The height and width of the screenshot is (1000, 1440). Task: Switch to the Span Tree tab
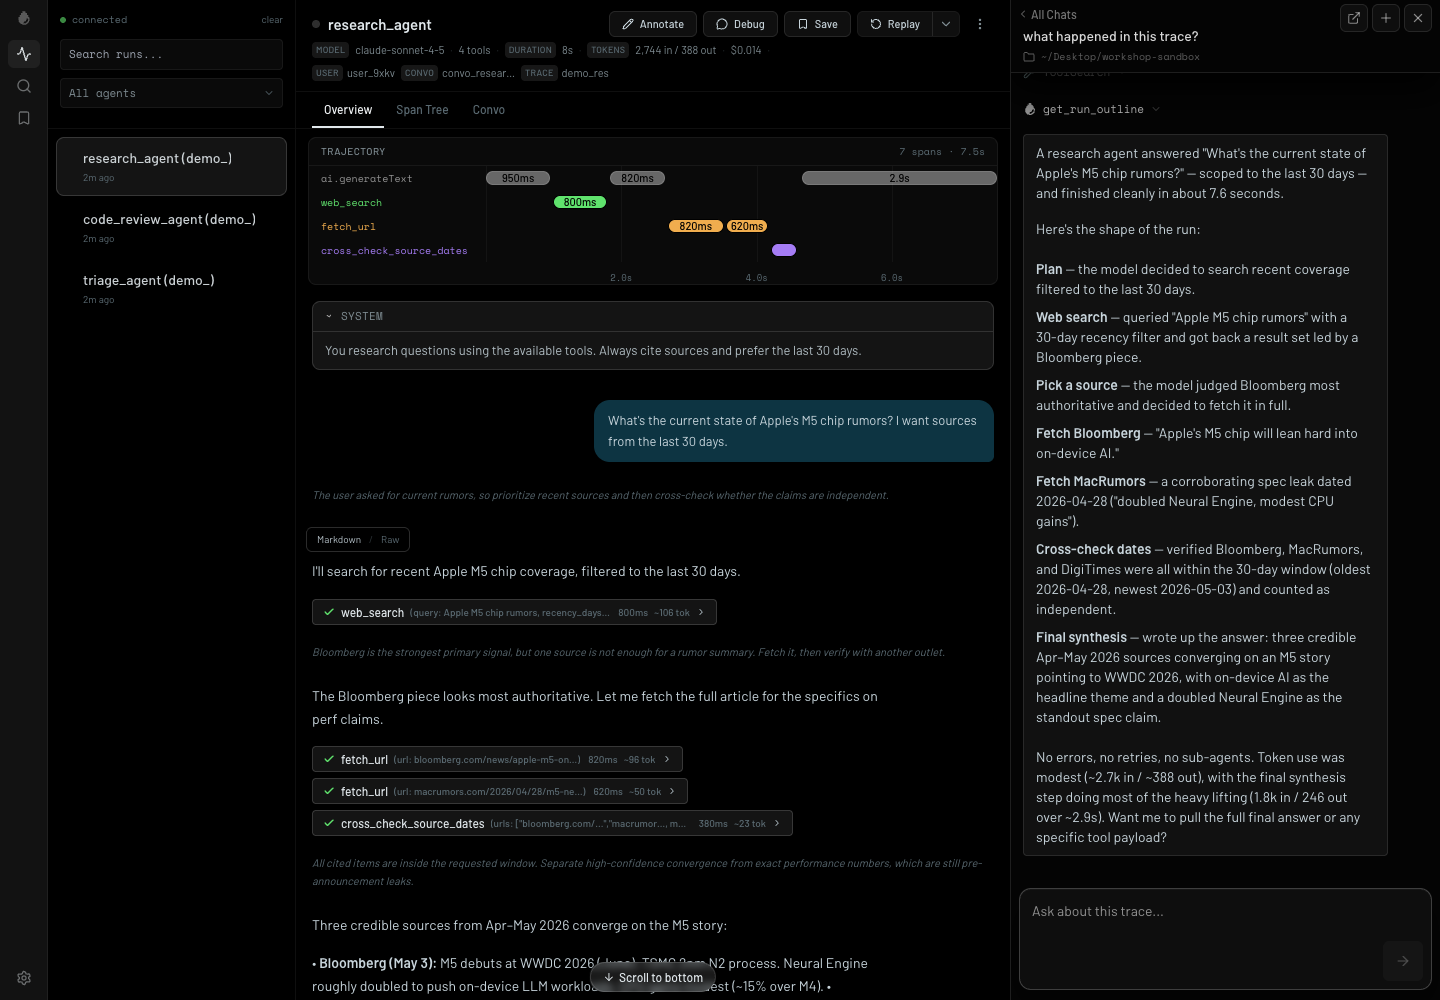(422, 110)
